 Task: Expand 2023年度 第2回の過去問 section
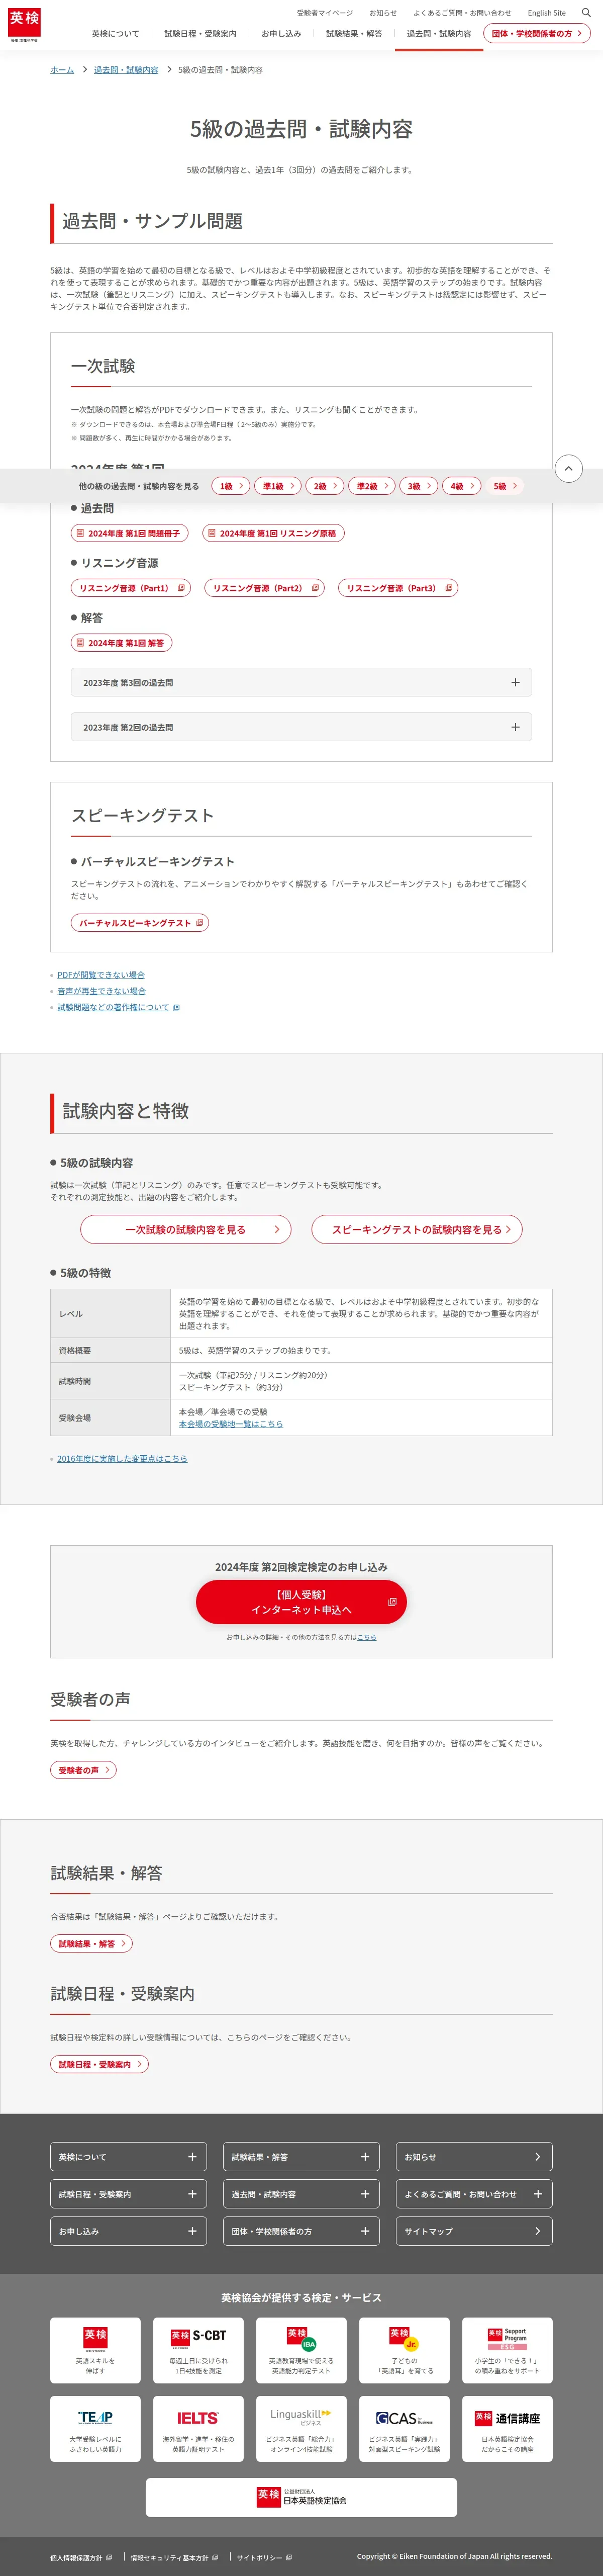coord(301,727)
